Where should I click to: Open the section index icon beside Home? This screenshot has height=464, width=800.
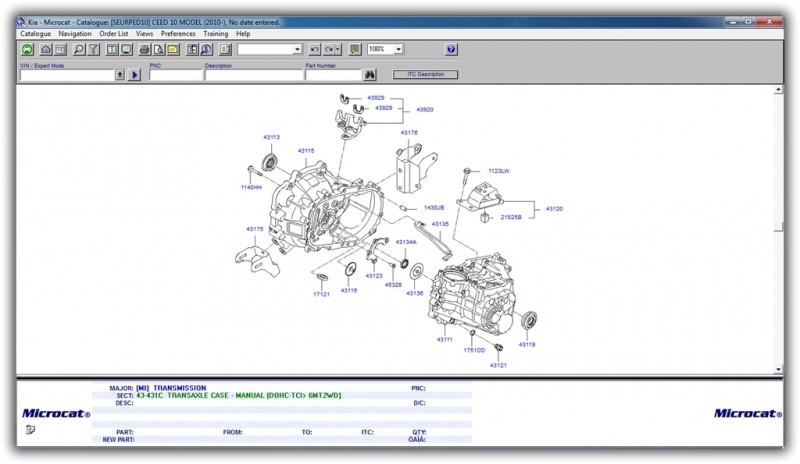pyautogui.click(x=61, y=50)
